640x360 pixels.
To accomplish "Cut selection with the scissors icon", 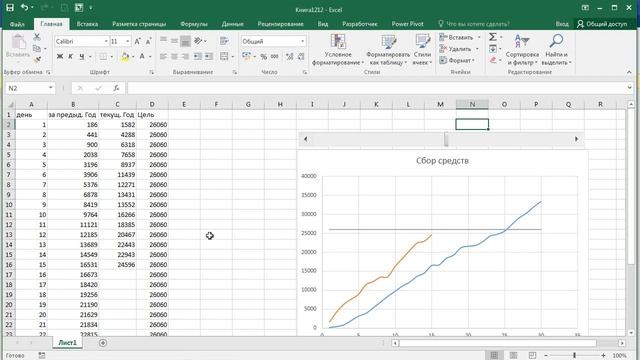I will [x=37, y=37].
